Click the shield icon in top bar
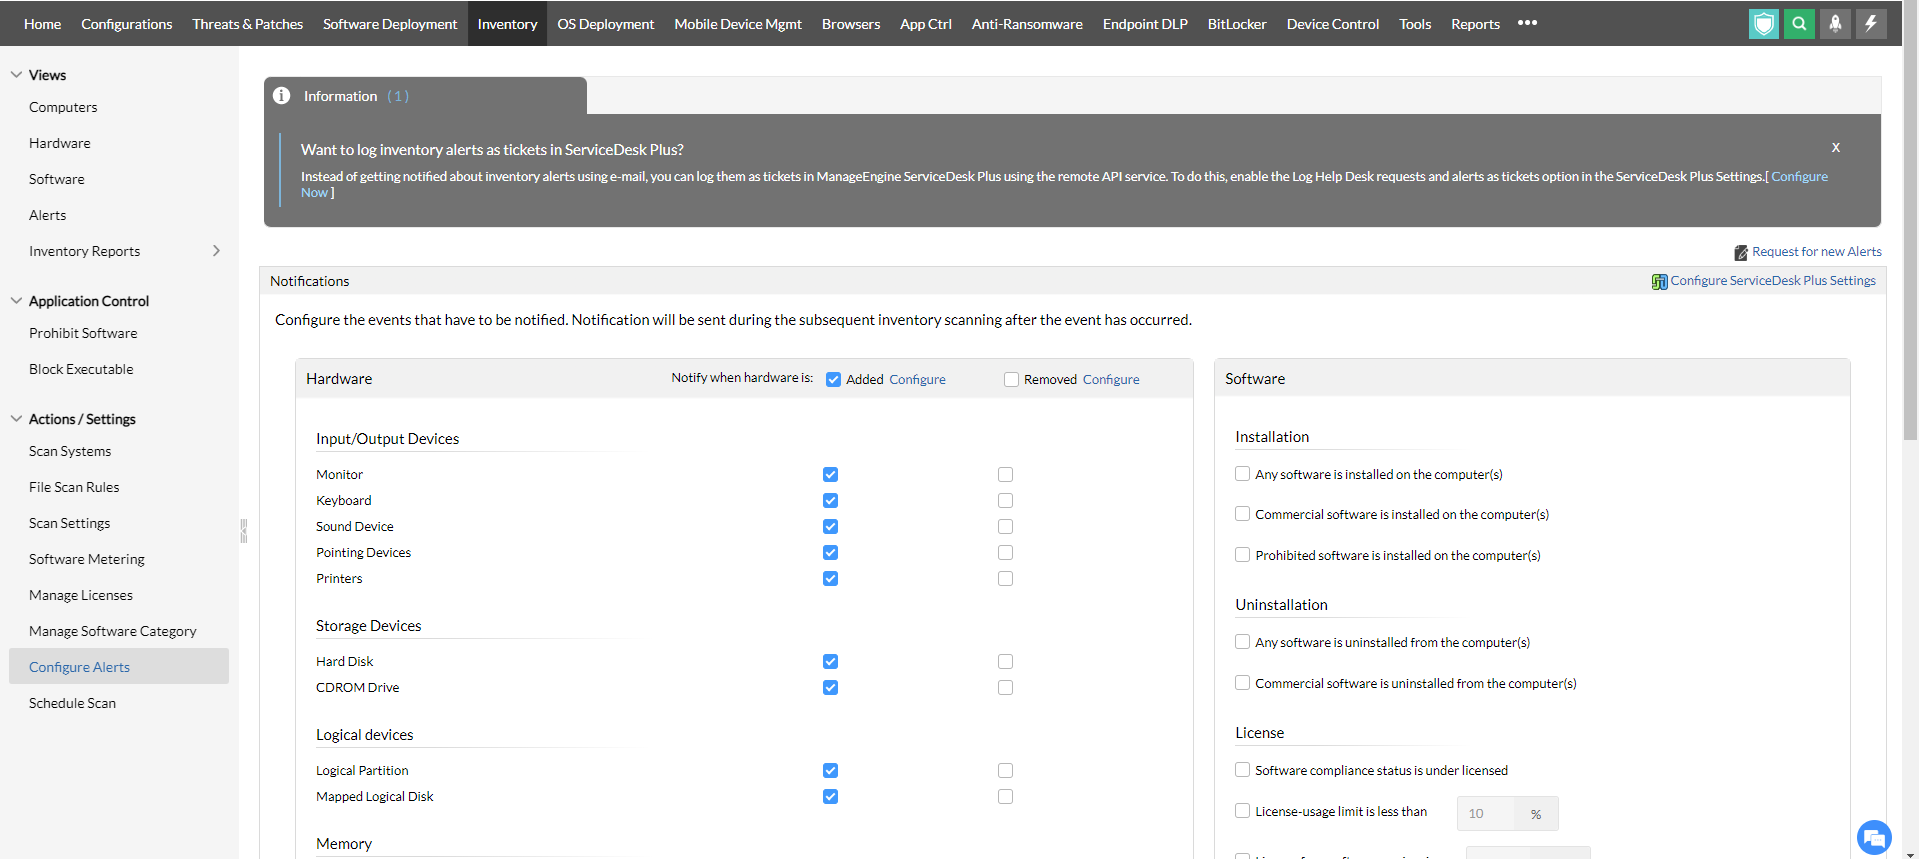This screenshot has height=859, width=1919. pos(1763,24)
